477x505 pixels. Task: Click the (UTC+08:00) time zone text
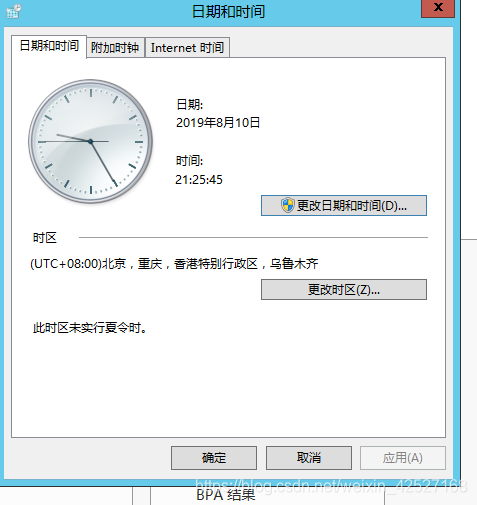point(174,264)
